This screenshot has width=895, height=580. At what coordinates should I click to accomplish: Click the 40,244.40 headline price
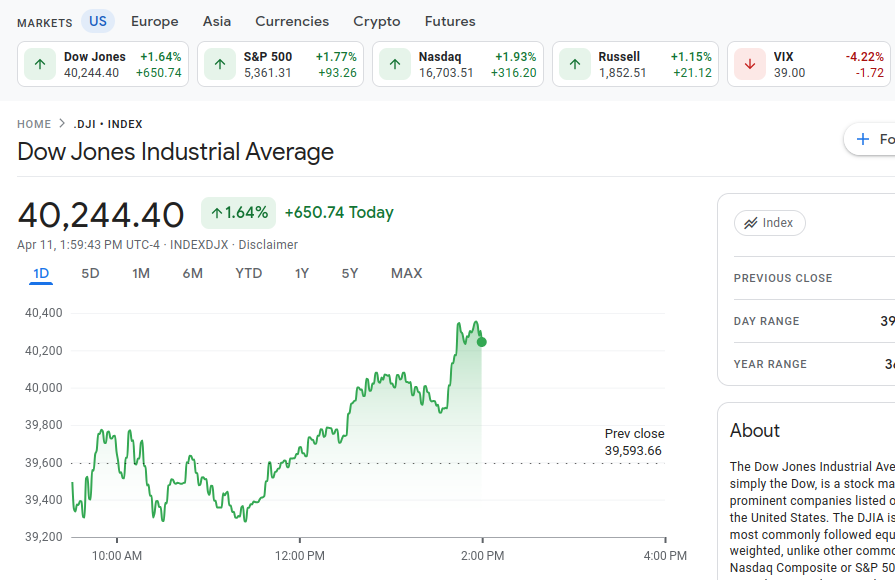point(100,215)
